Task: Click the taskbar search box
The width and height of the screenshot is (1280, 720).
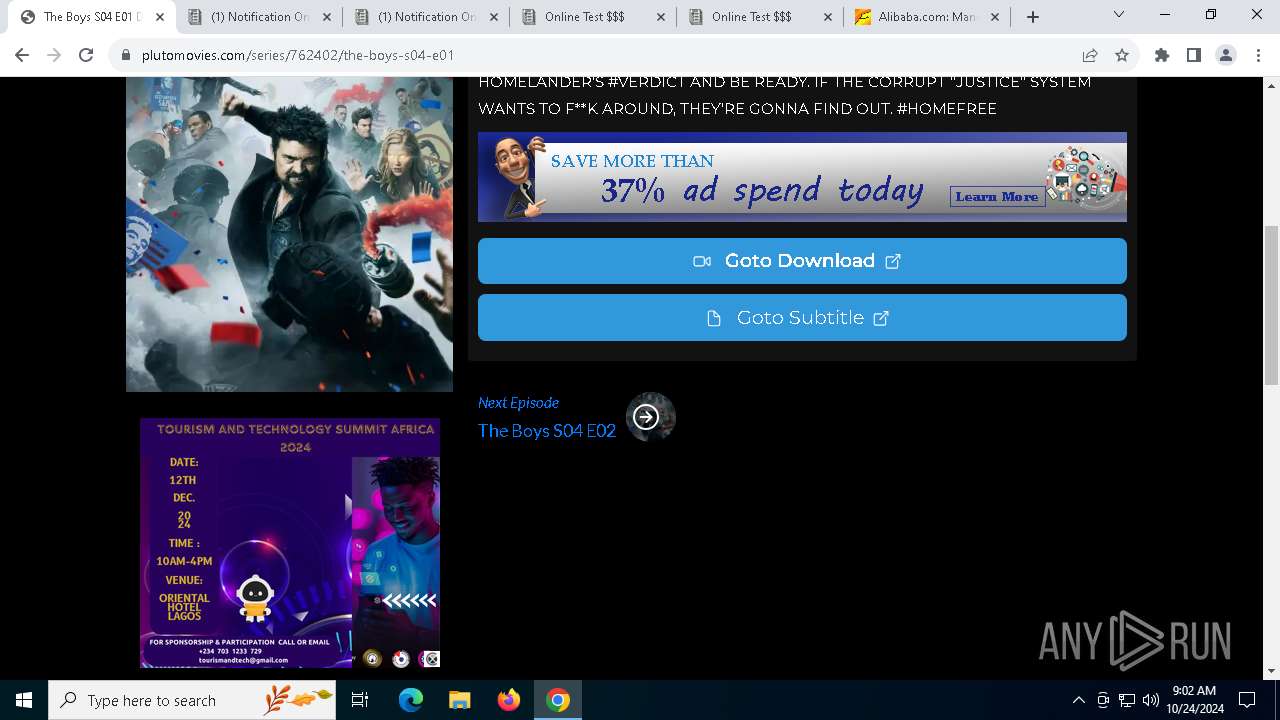Action: tap(192, 700)
